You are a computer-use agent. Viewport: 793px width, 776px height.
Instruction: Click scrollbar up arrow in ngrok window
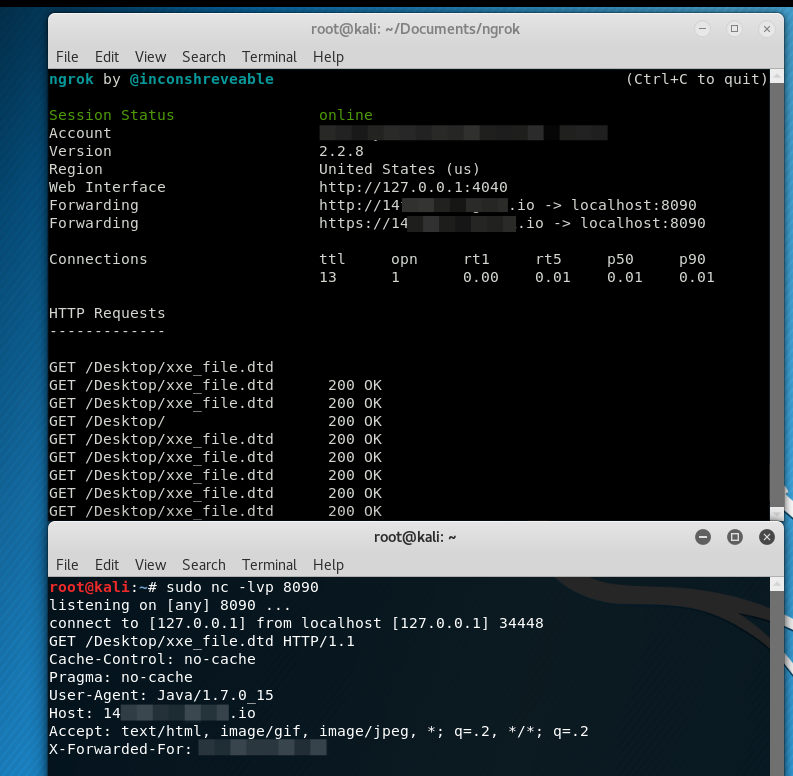coord(776,76)
